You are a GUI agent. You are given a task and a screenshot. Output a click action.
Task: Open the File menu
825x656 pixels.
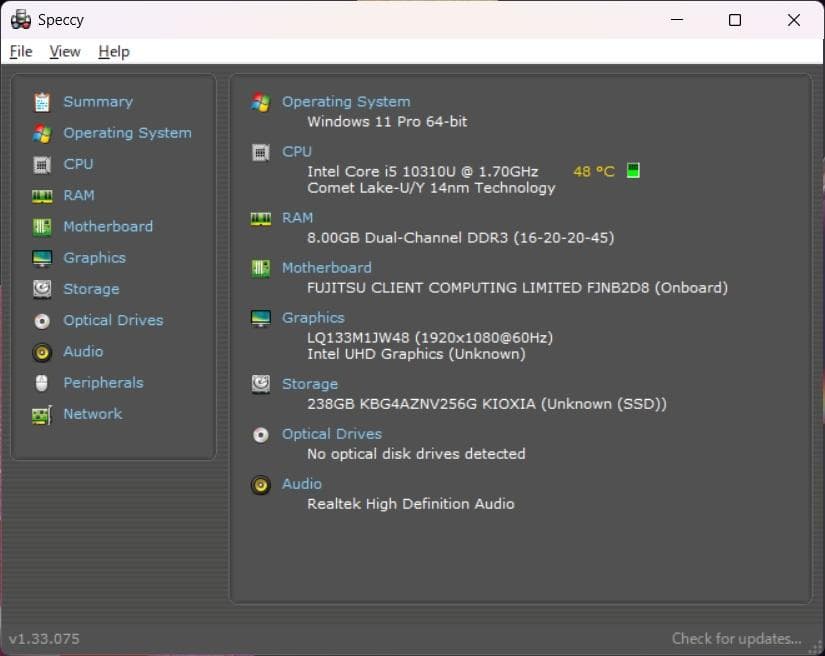coord(20,51)
